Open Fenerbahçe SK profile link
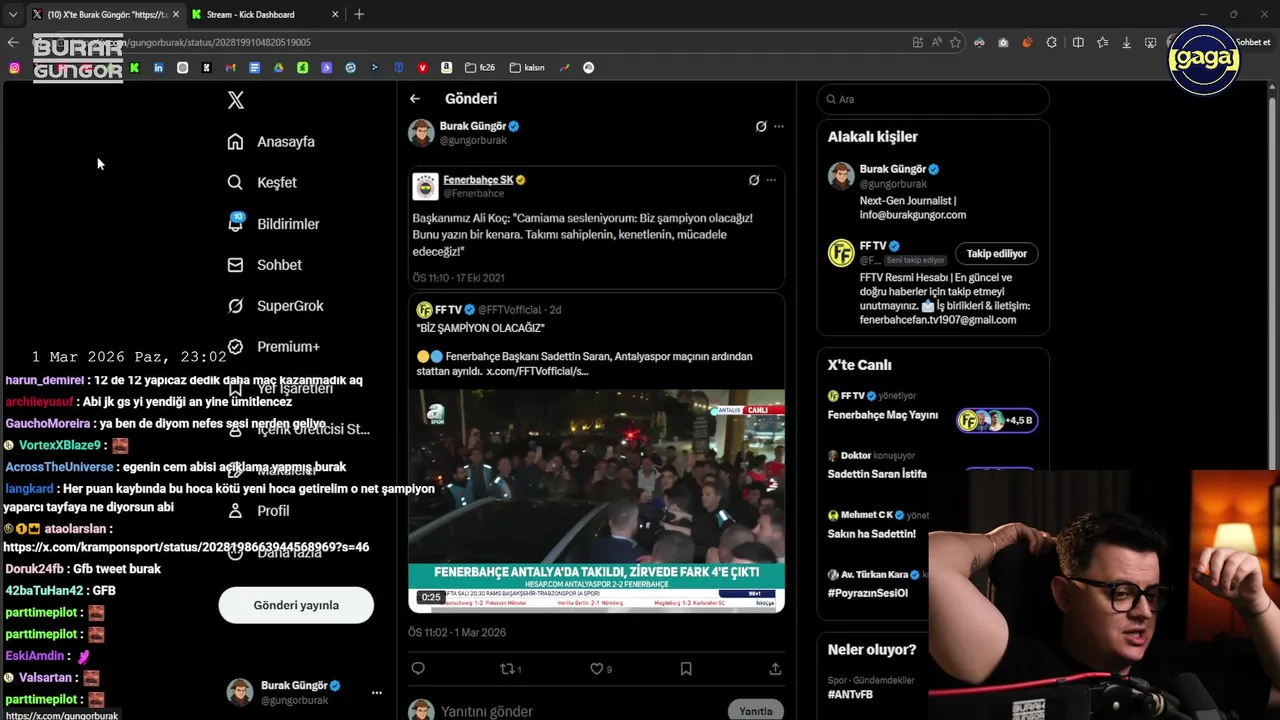1280x720 pixels. (x=478, y=180)
